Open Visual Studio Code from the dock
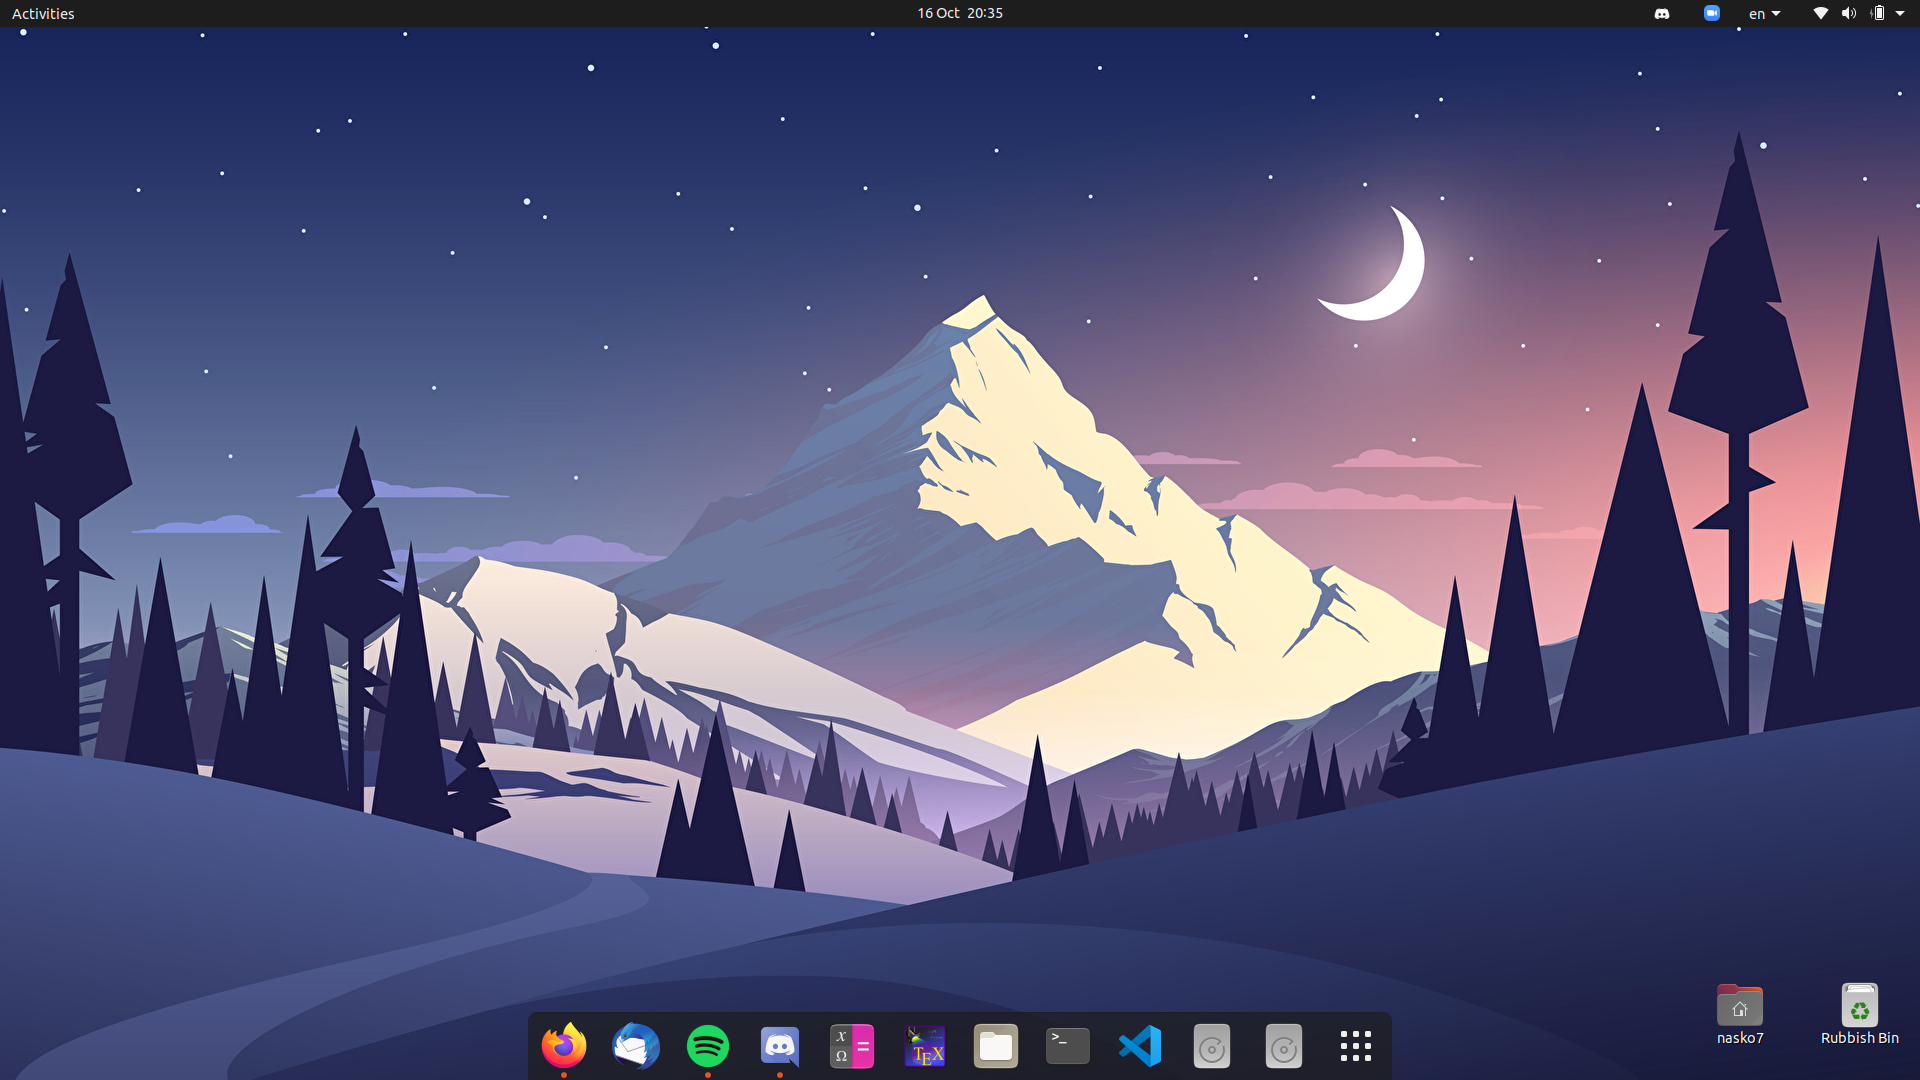 click(x=1140, y=1046)
